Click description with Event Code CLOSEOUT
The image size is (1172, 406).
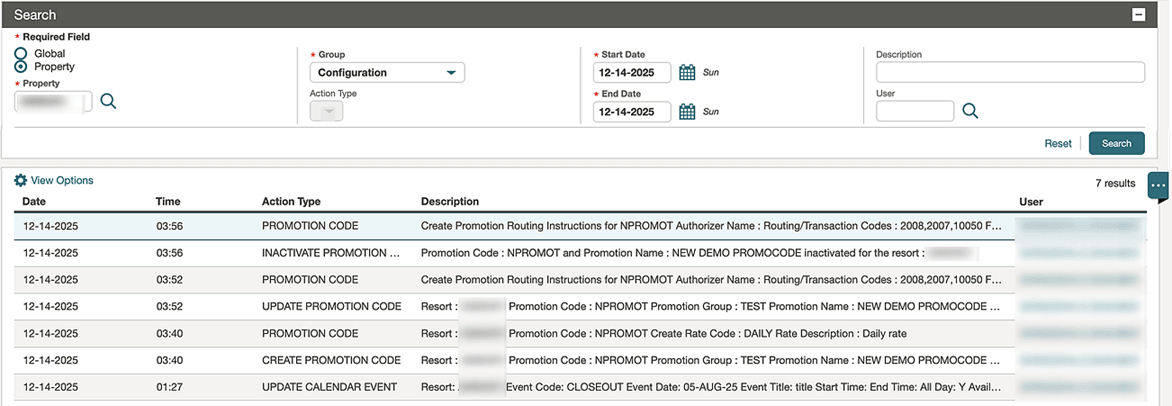[x=711, y=387]
